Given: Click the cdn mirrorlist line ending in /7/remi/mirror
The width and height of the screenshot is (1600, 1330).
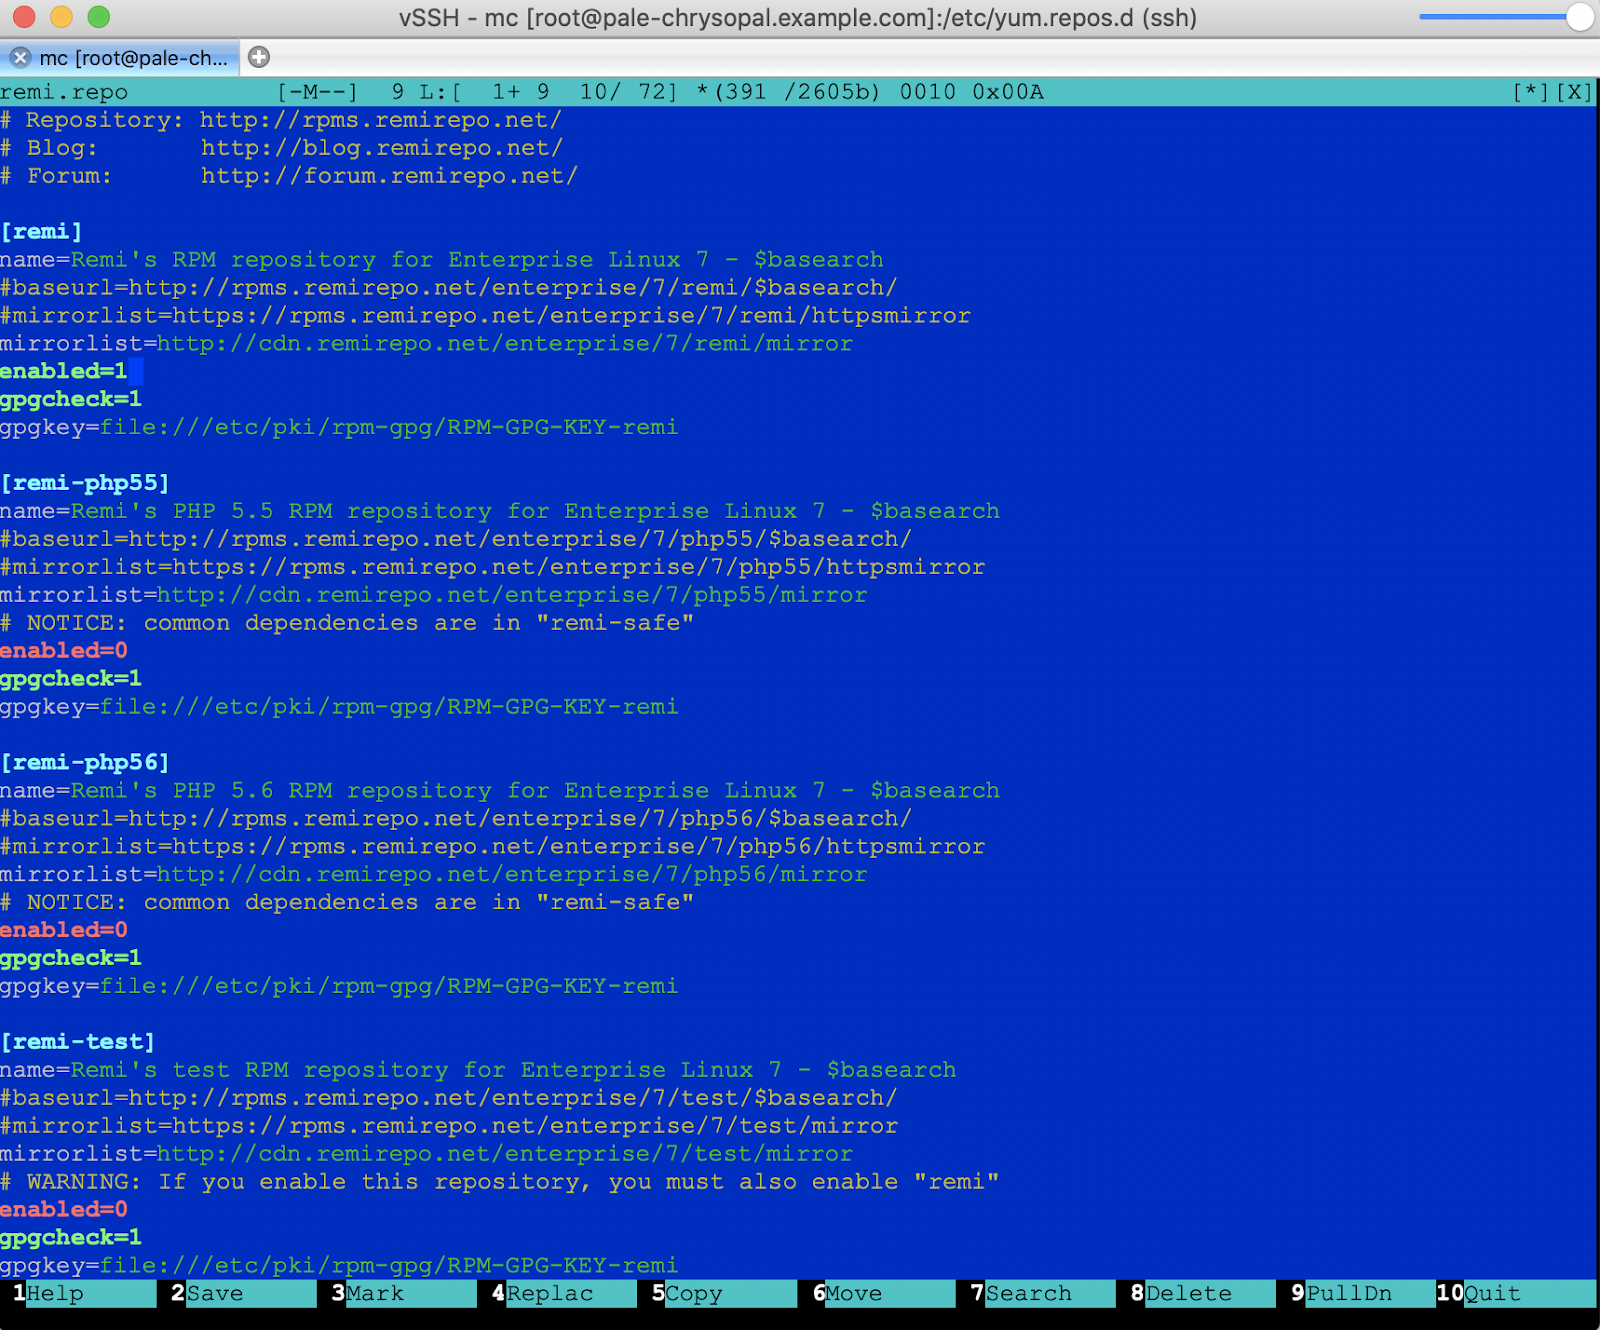Looking at the screenshot, I should click(427, 344).
